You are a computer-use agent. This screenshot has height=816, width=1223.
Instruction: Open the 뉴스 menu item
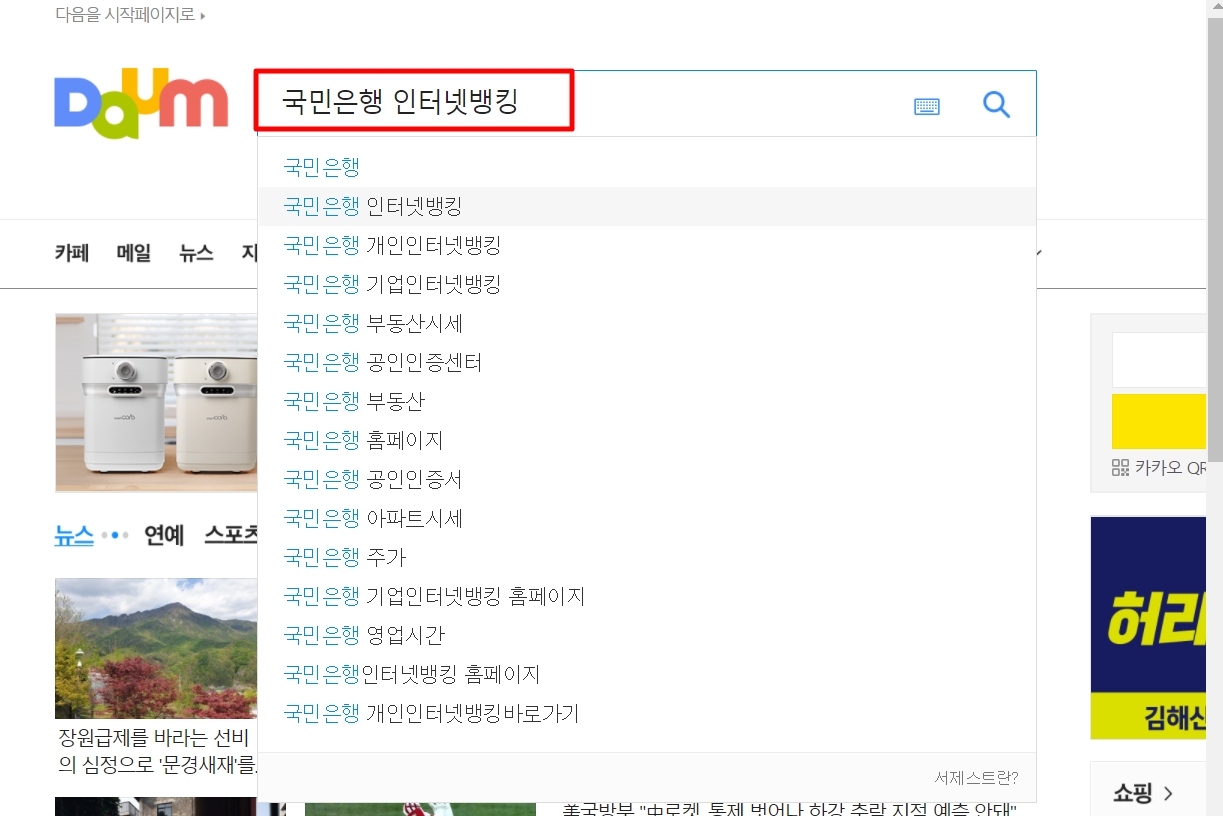click(x=196, y=253)
